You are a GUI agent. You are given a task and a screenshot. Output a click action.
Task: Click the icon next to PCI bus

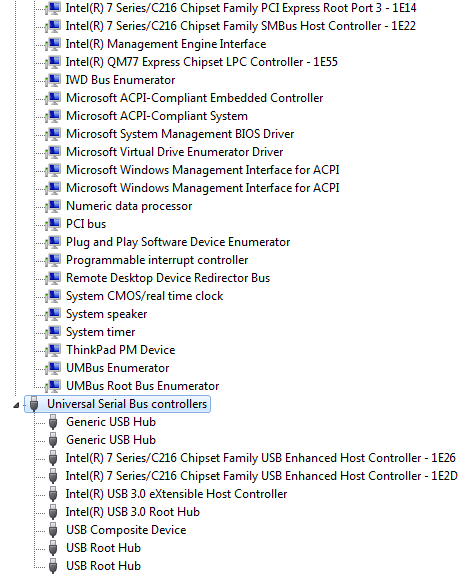coord(53,224)
